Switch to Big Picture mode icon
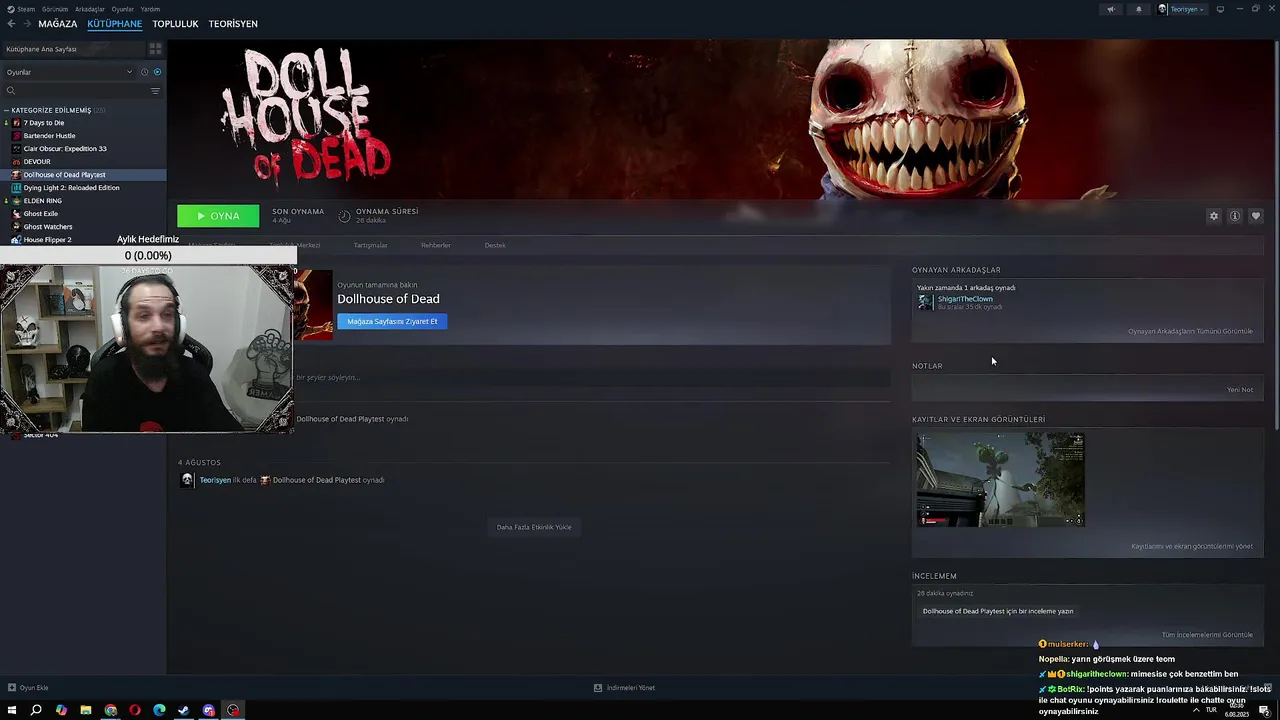This screenshot has width=1280, height=720. (1220, 9)
